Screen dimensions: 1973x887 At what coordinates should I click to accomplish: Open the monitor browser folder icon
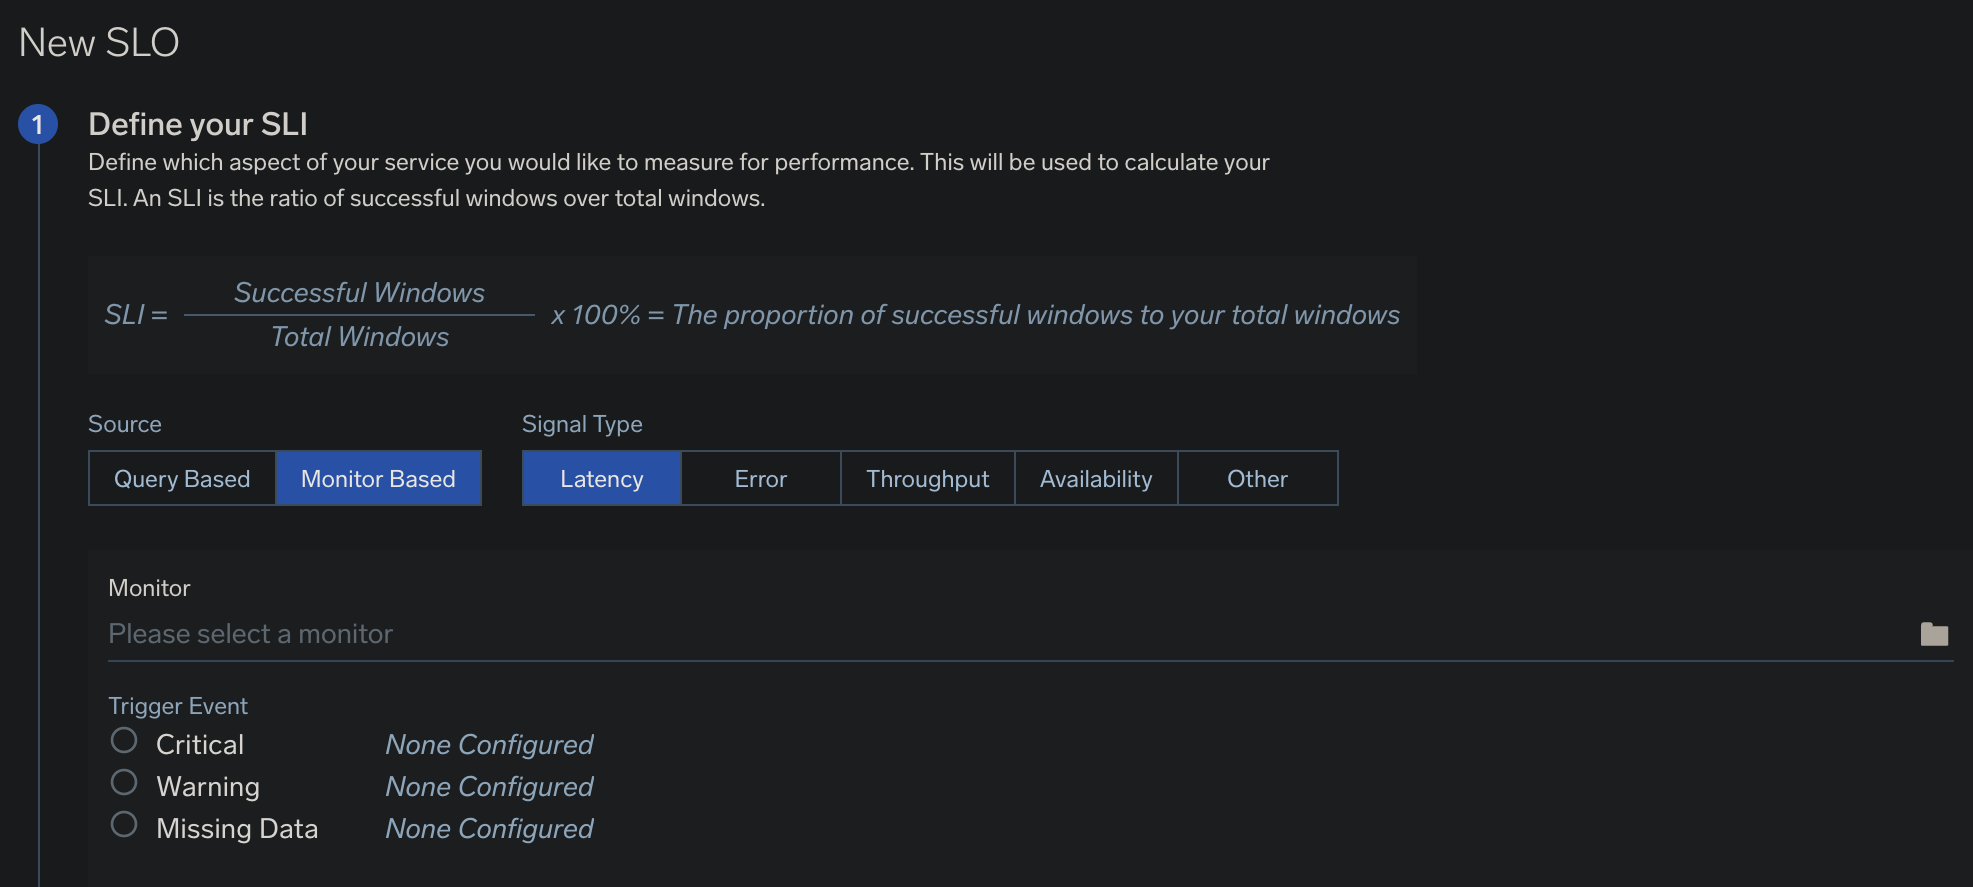(1934, 634)
